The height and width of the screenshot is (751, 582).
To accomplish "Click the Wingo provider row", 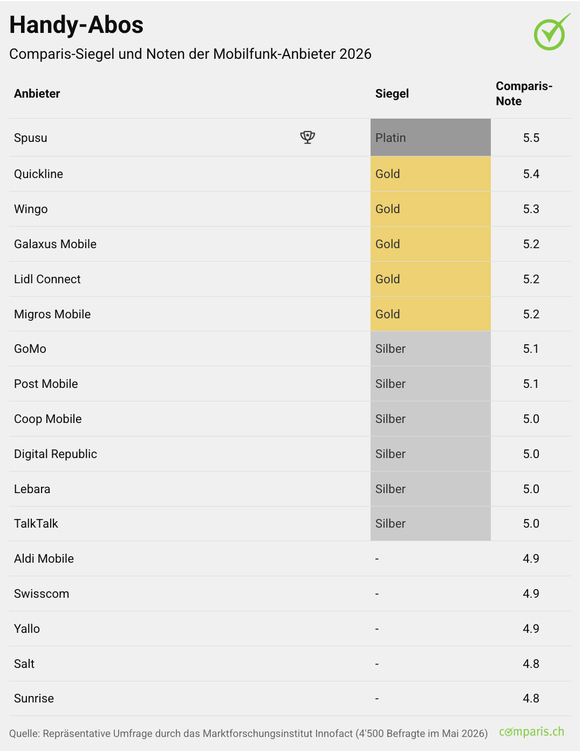I will (290, 209).
